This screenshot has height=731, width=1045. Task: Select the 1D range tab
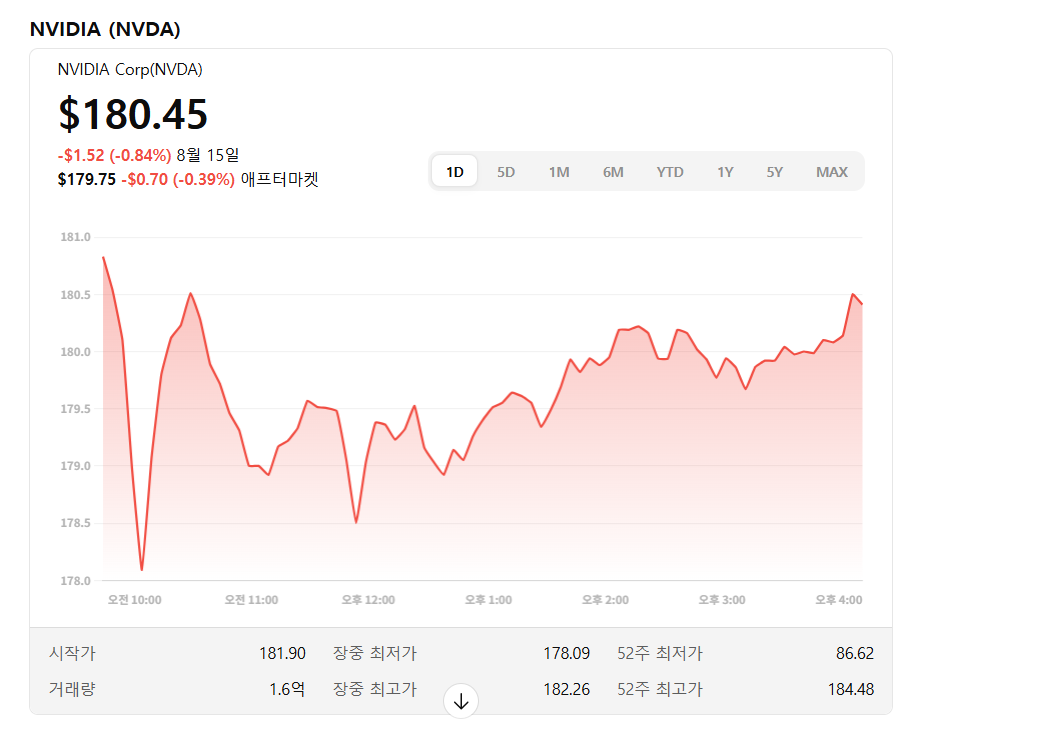coord(455,172)
